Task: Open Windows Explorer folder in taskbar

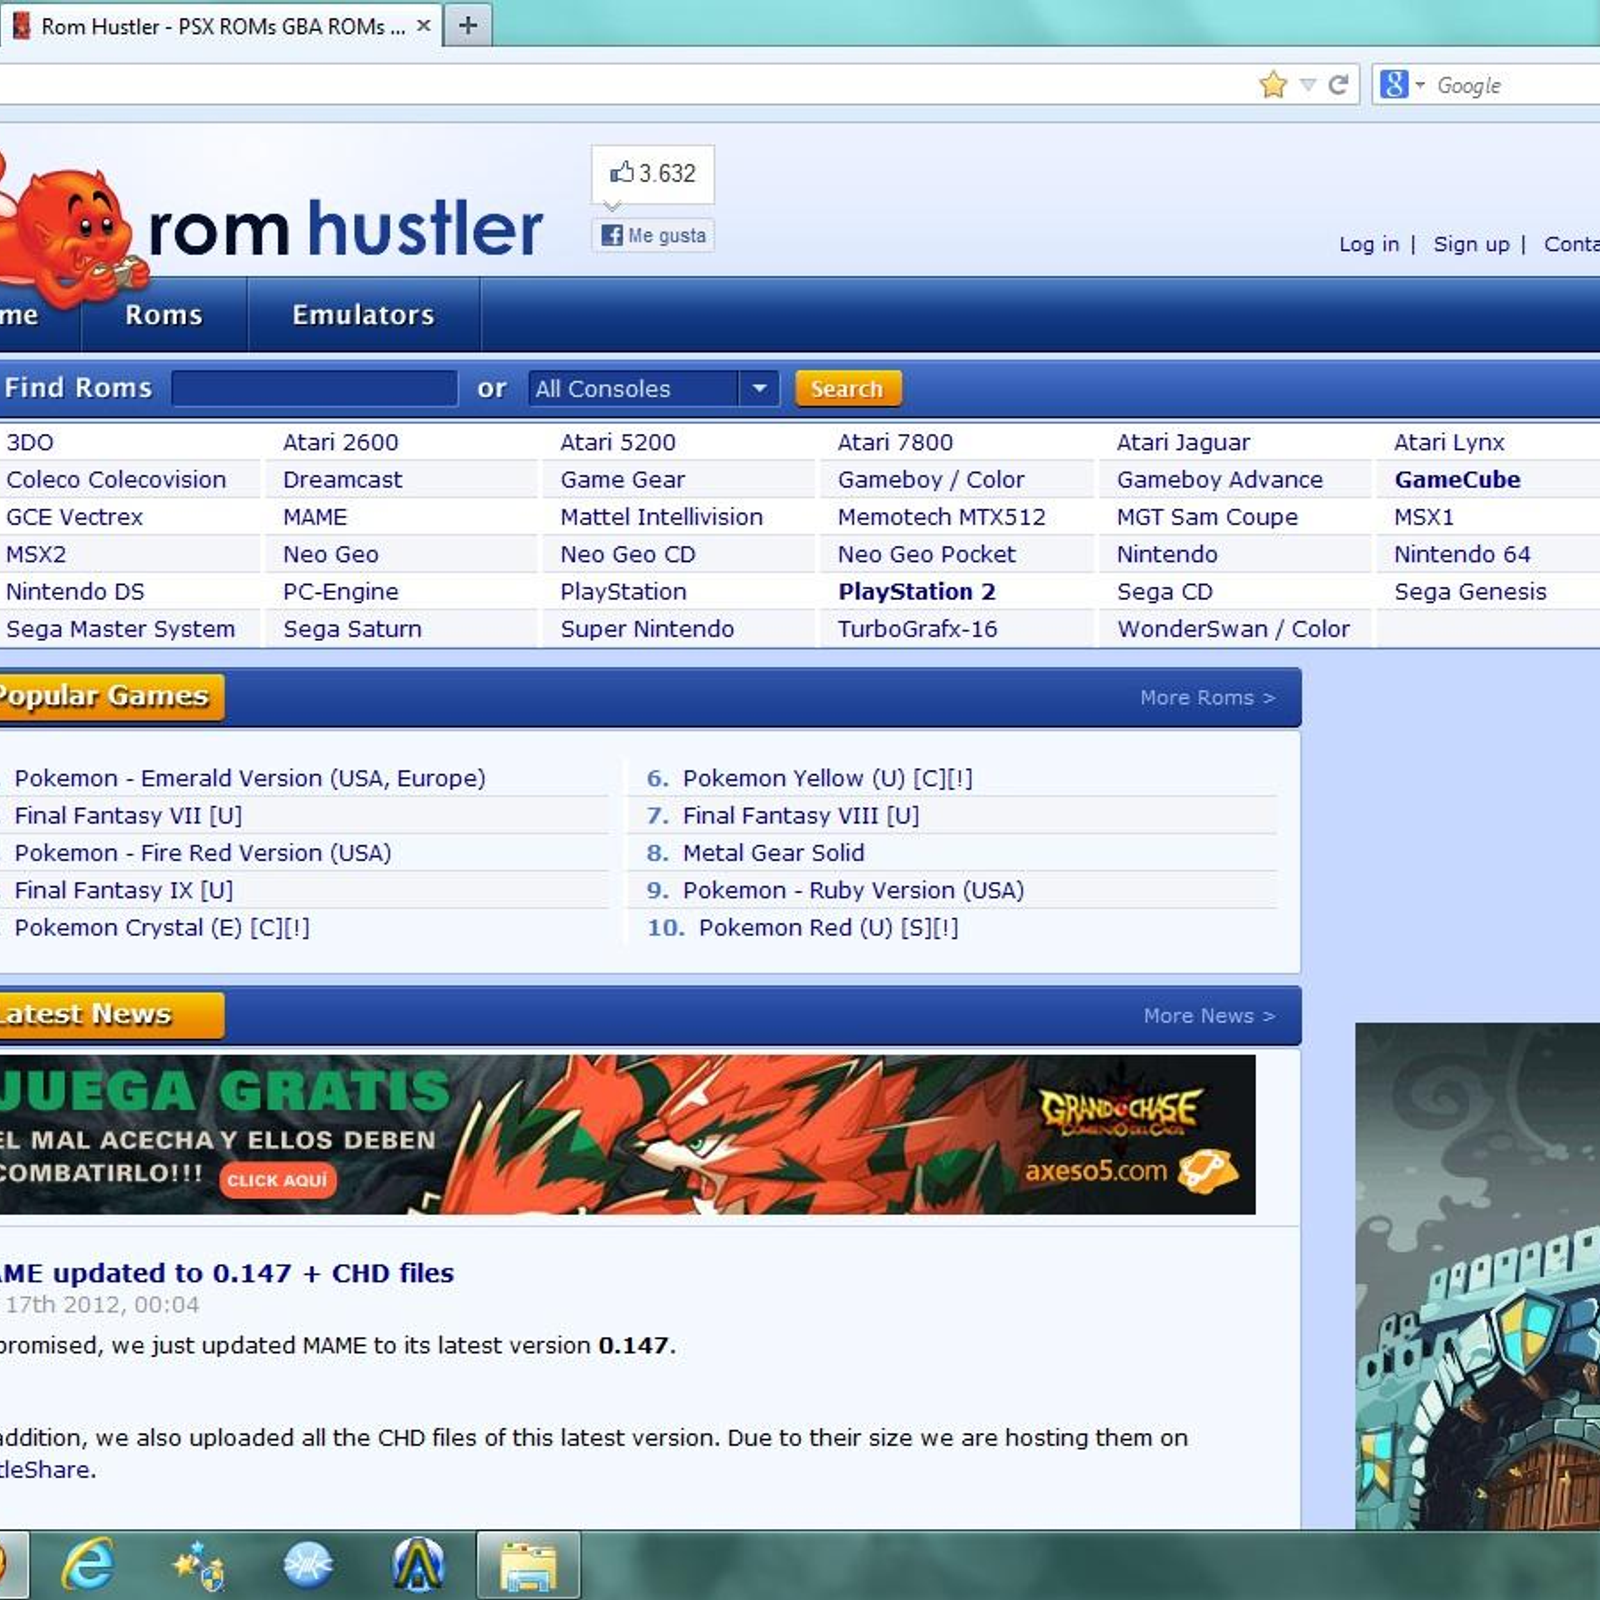Action: click(528, 1566)
